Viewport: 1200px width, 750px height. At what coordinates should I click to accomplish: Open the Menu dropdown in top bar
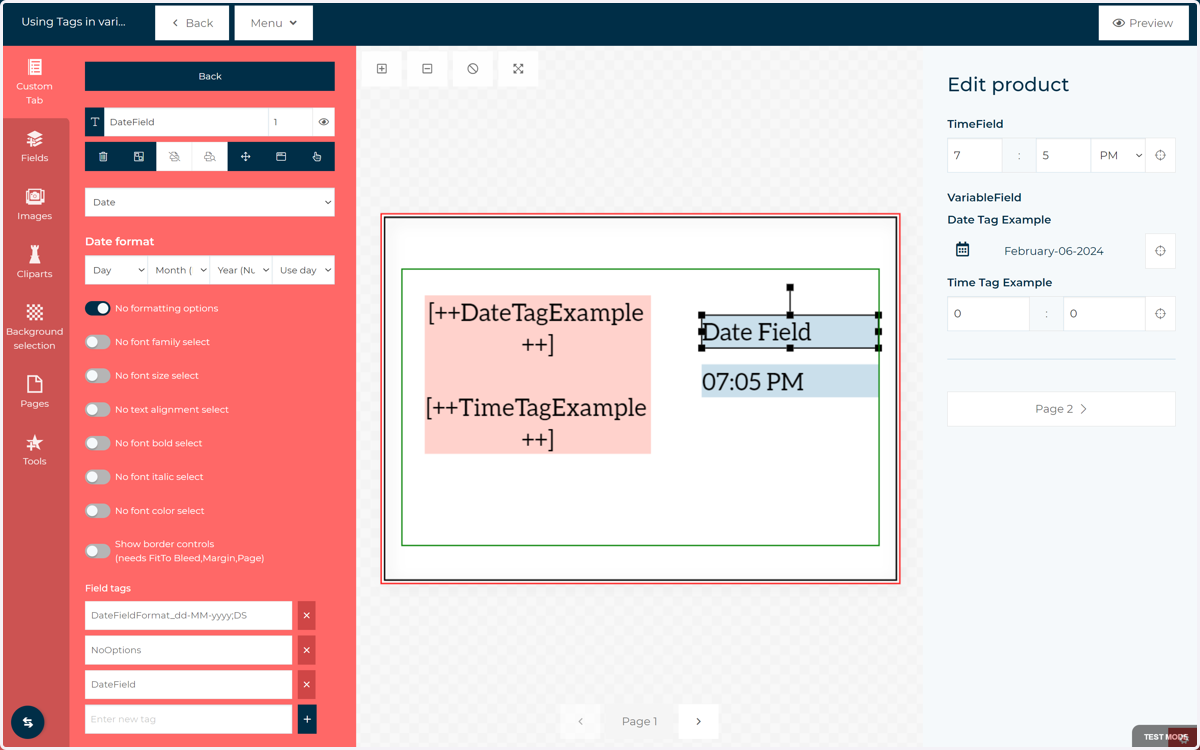pyautogui.click(x=274, y=23)
